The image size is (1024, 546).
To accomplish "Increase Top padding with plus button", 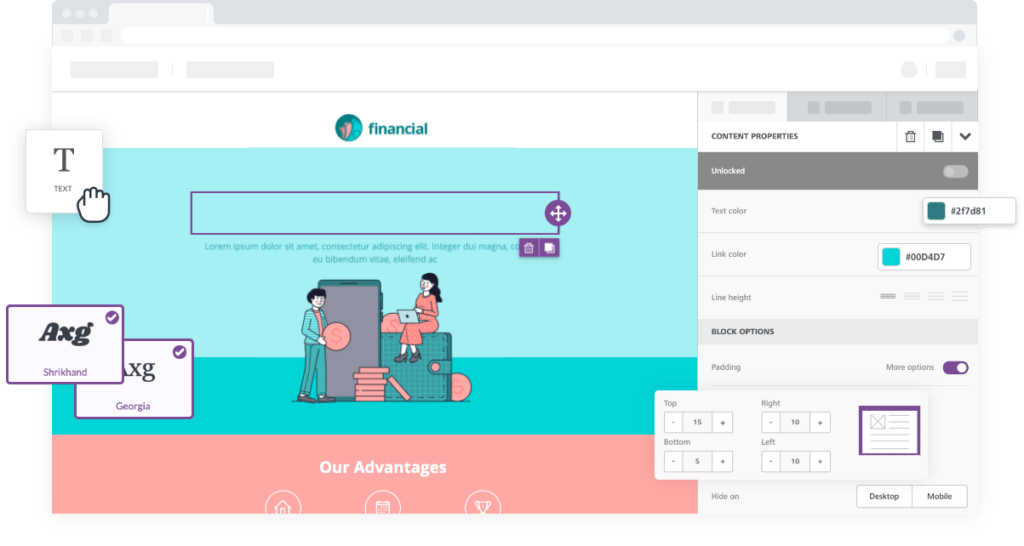I will pyautogui.click(x=722, y=423).
